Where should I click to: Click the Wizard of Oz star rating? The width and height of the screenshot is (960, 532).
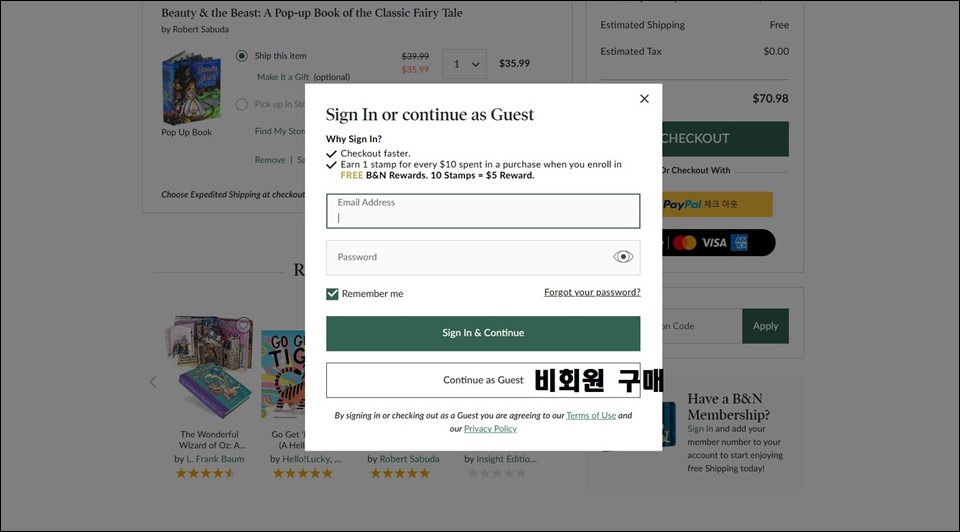coord(205,473)
